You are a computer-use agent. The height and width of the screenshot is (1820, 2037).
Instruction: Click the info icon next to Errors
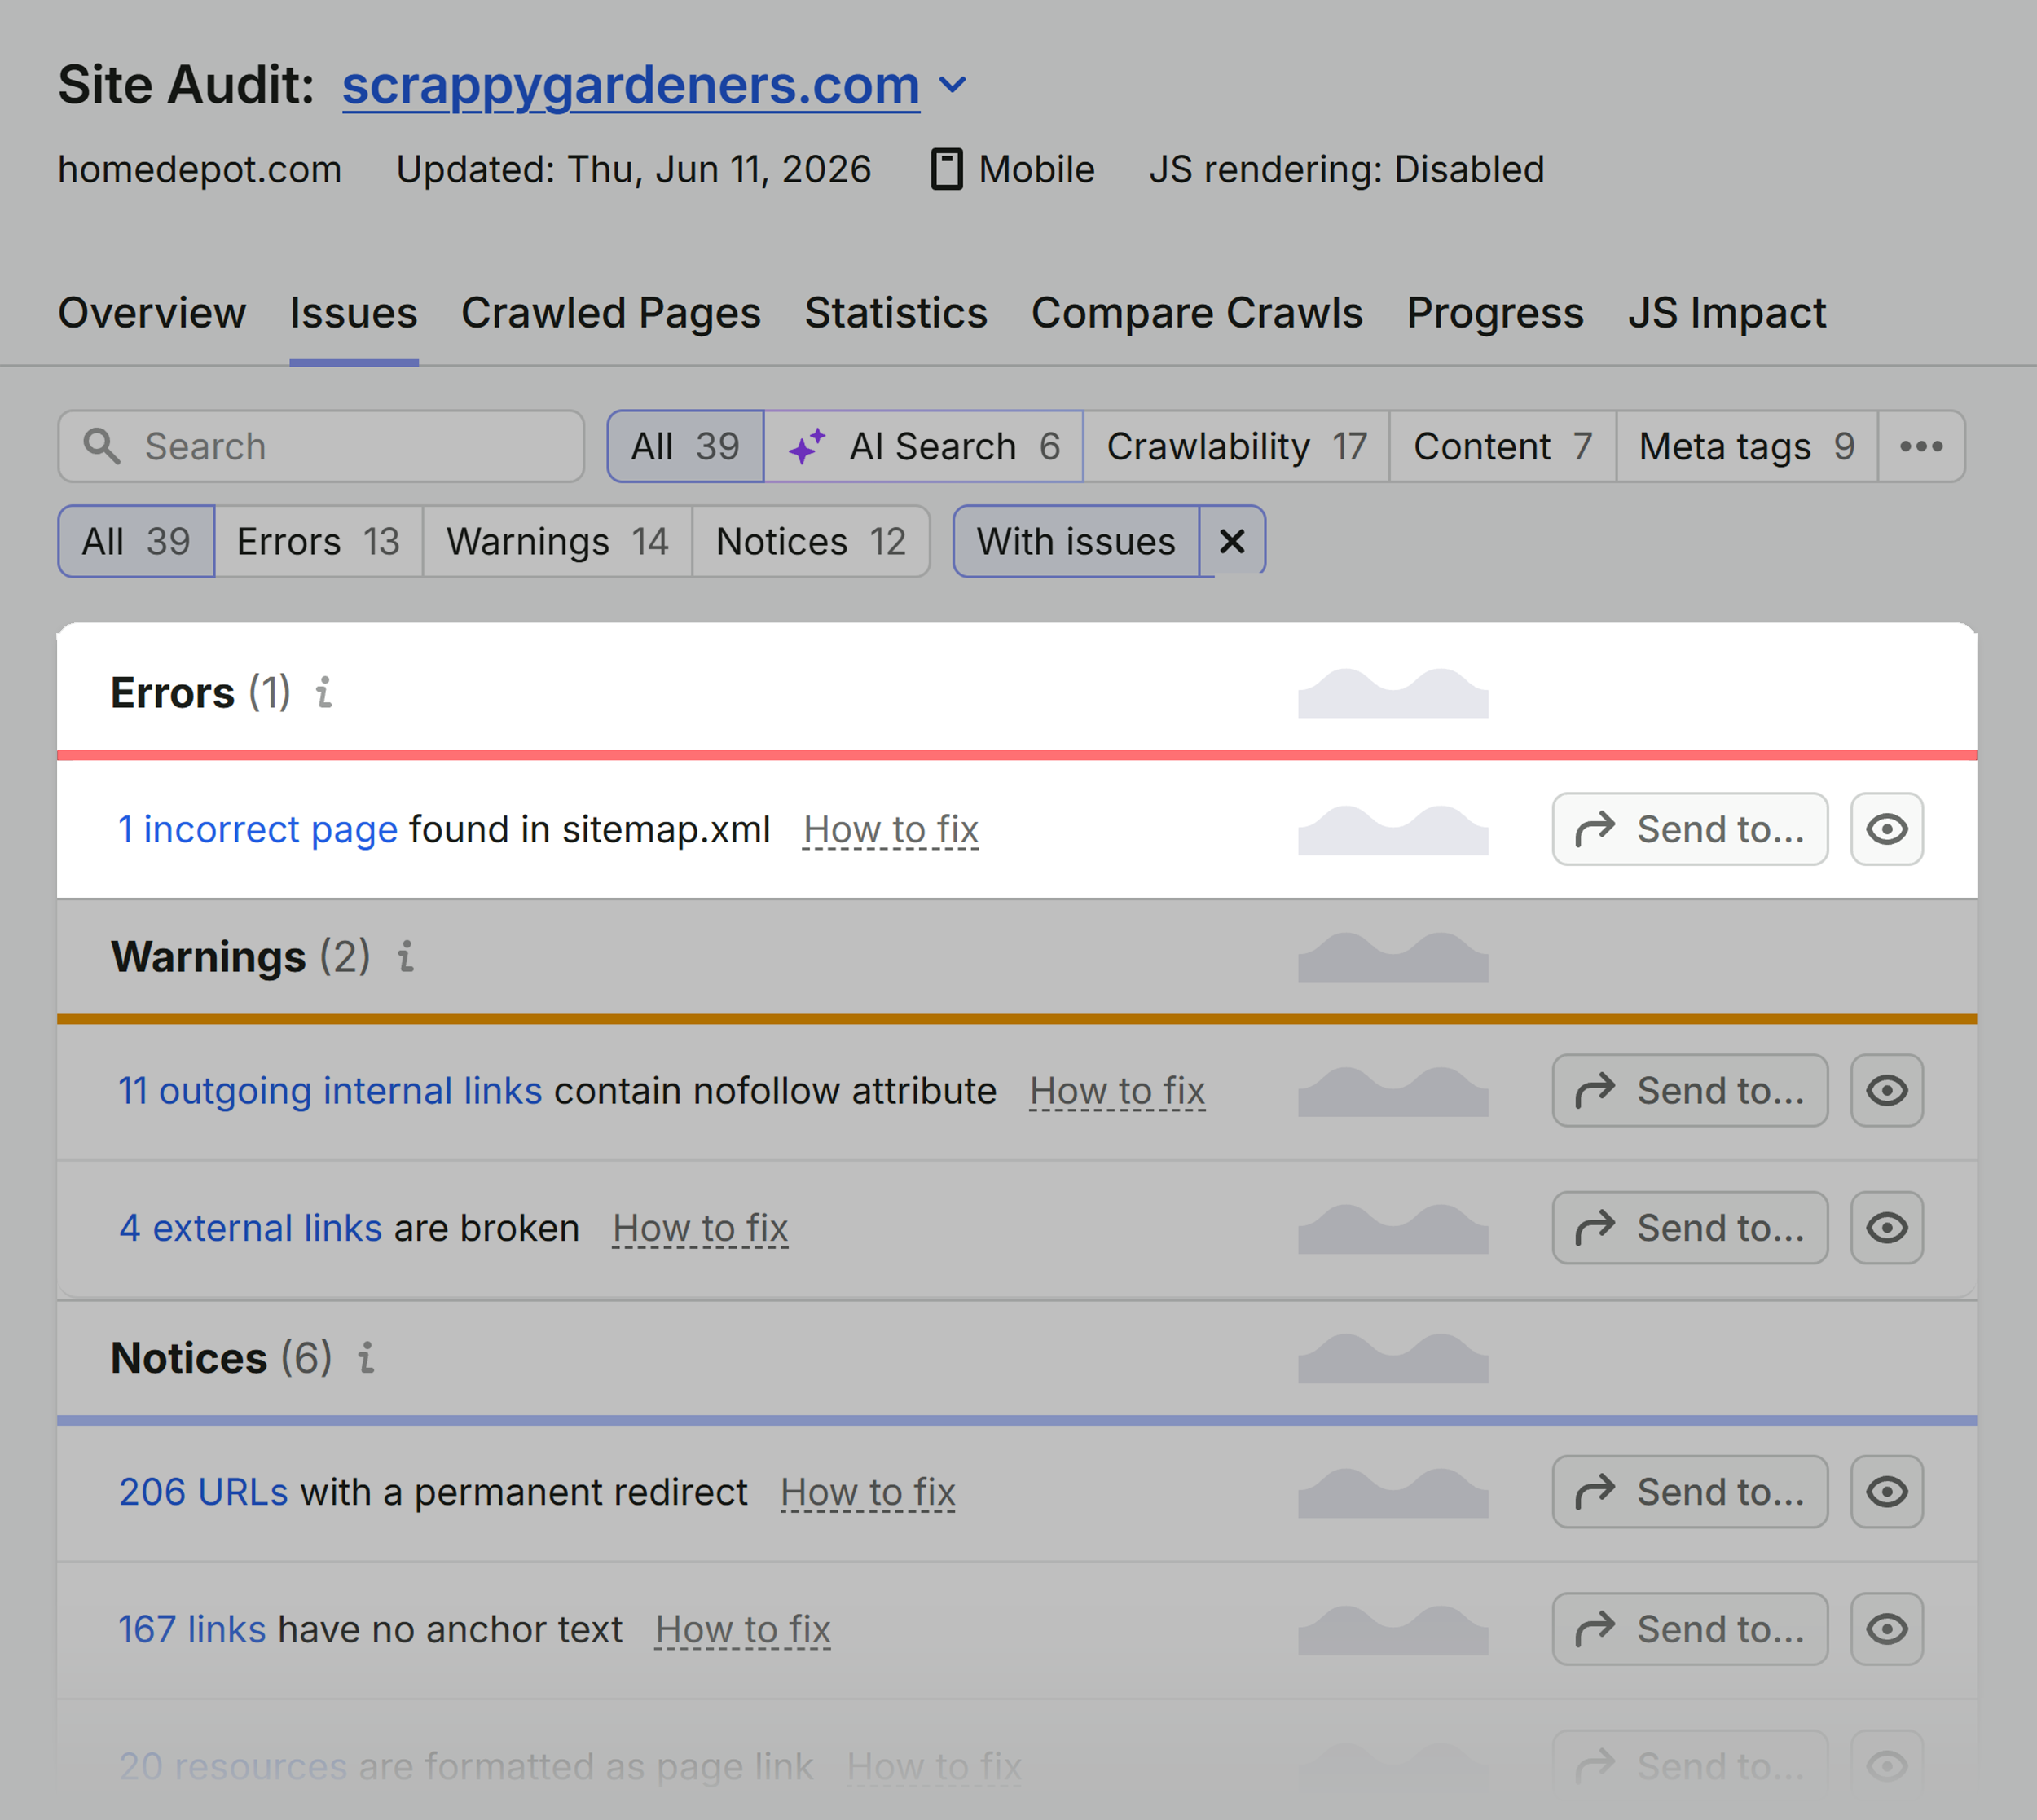pos(323,692)
